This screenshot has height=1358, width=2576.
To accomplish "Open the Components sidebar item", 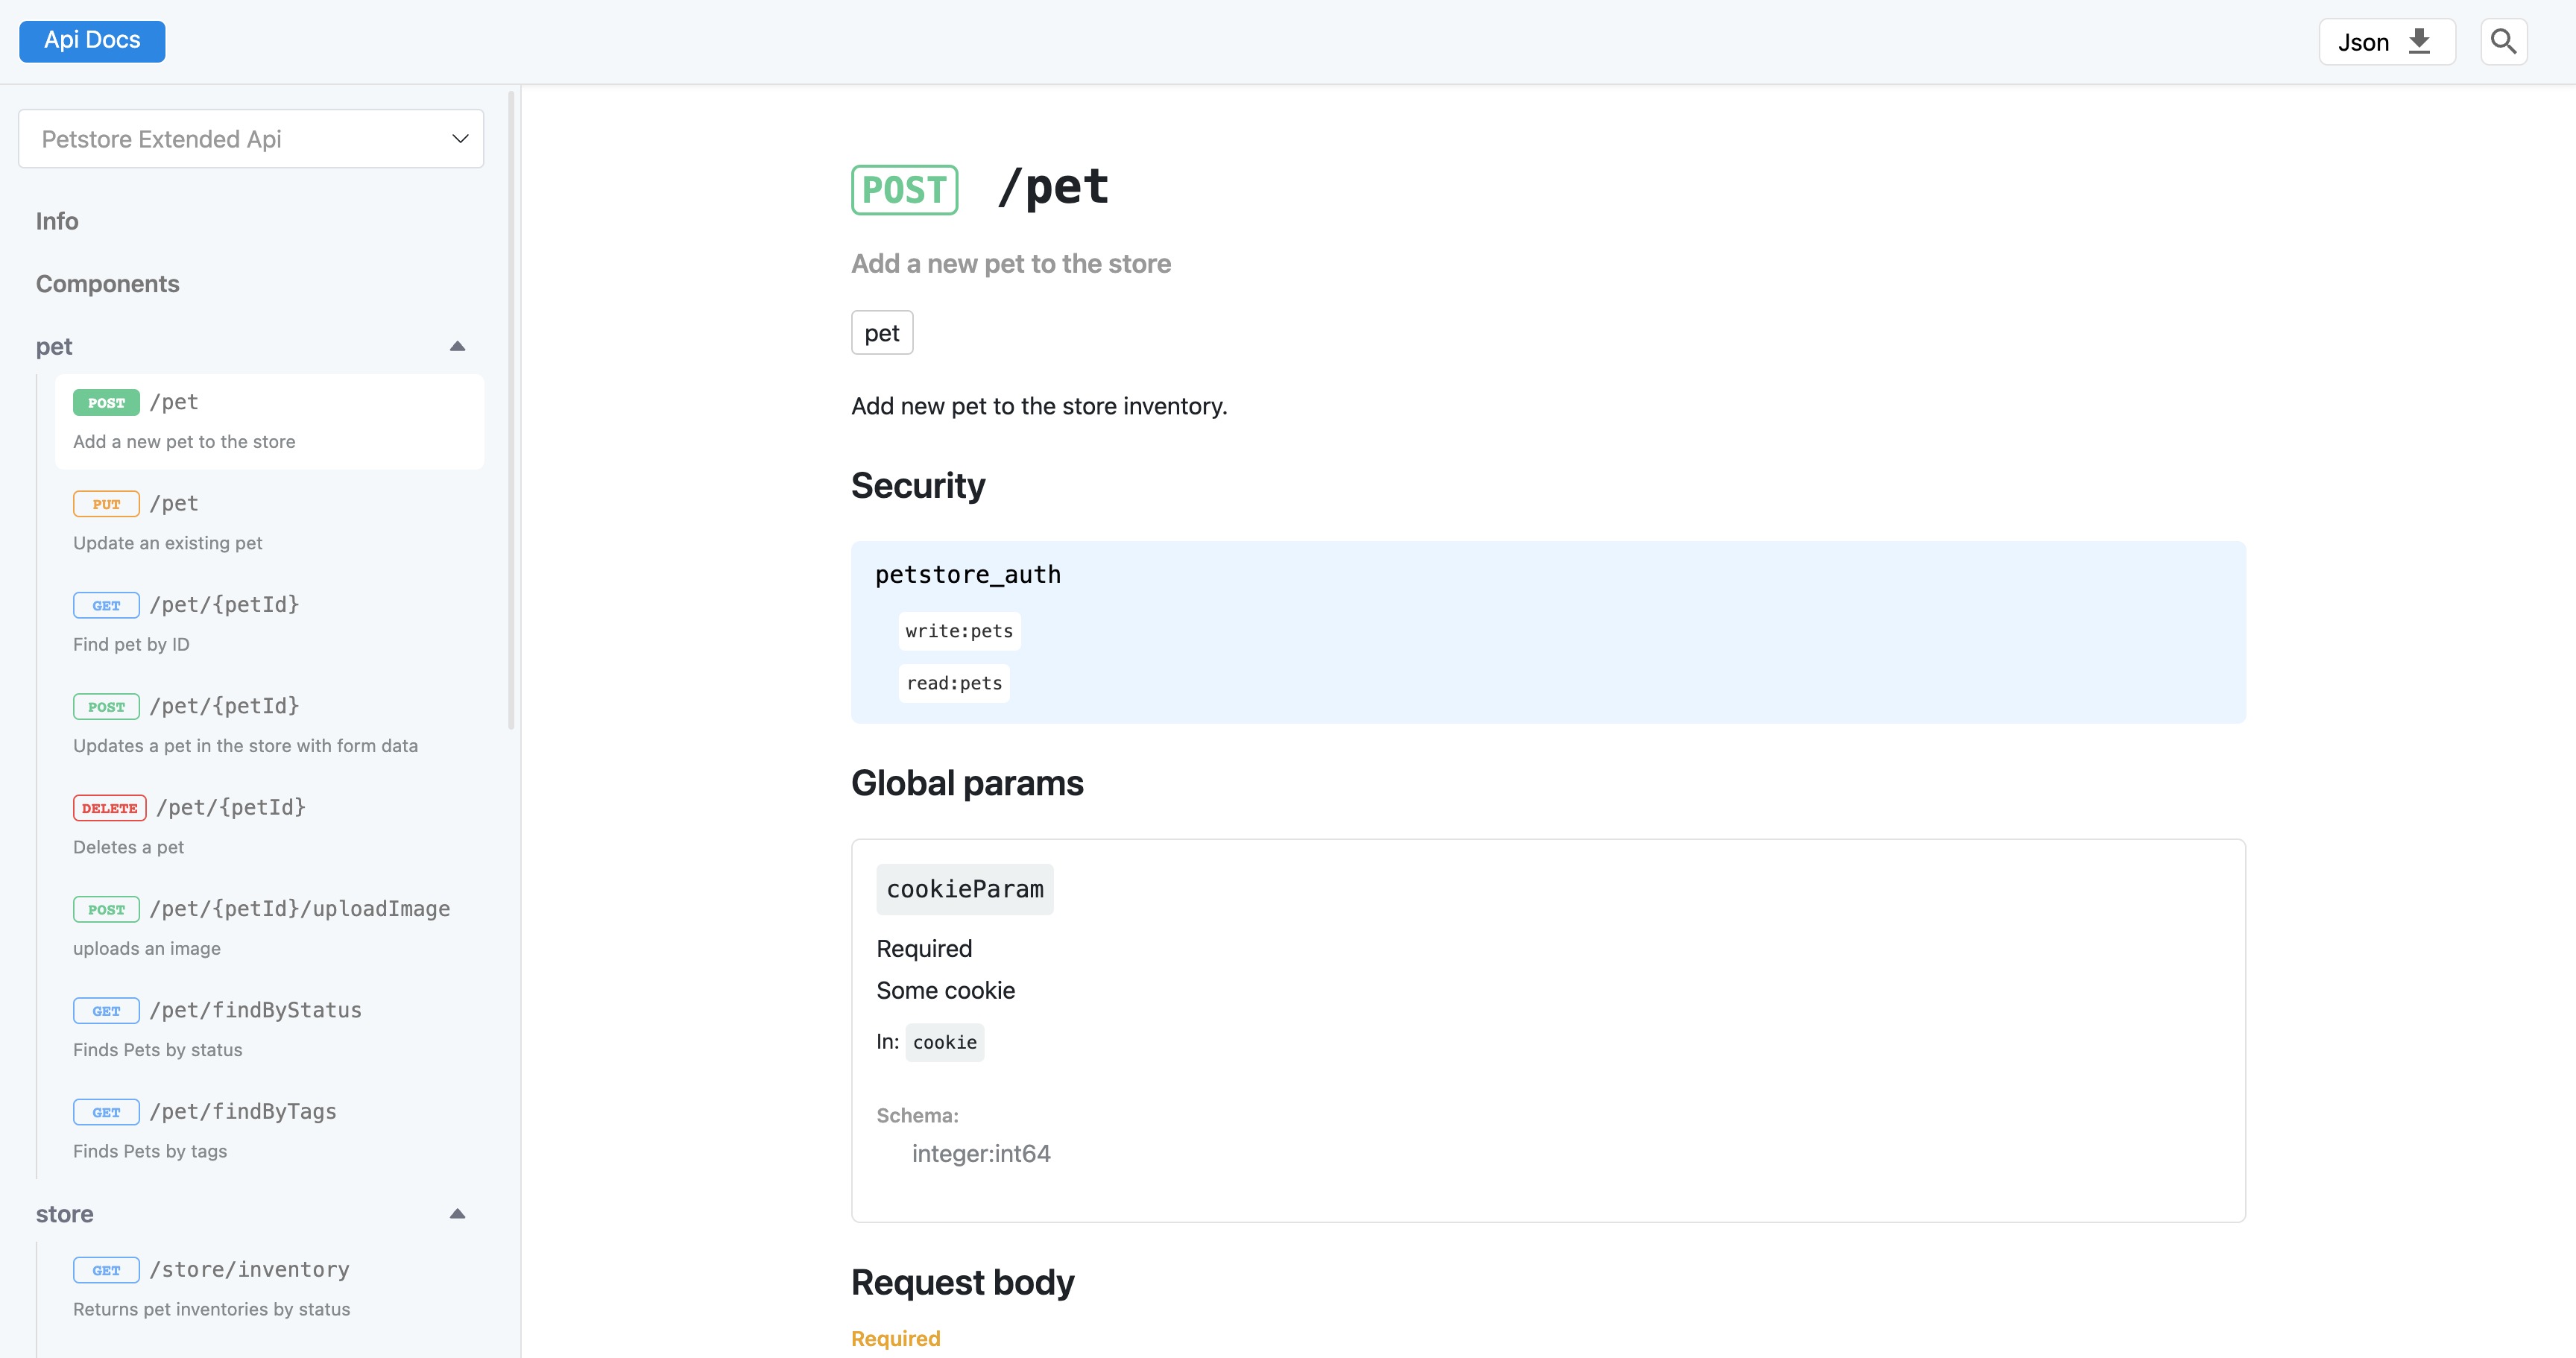I will [x=108, y=284].
